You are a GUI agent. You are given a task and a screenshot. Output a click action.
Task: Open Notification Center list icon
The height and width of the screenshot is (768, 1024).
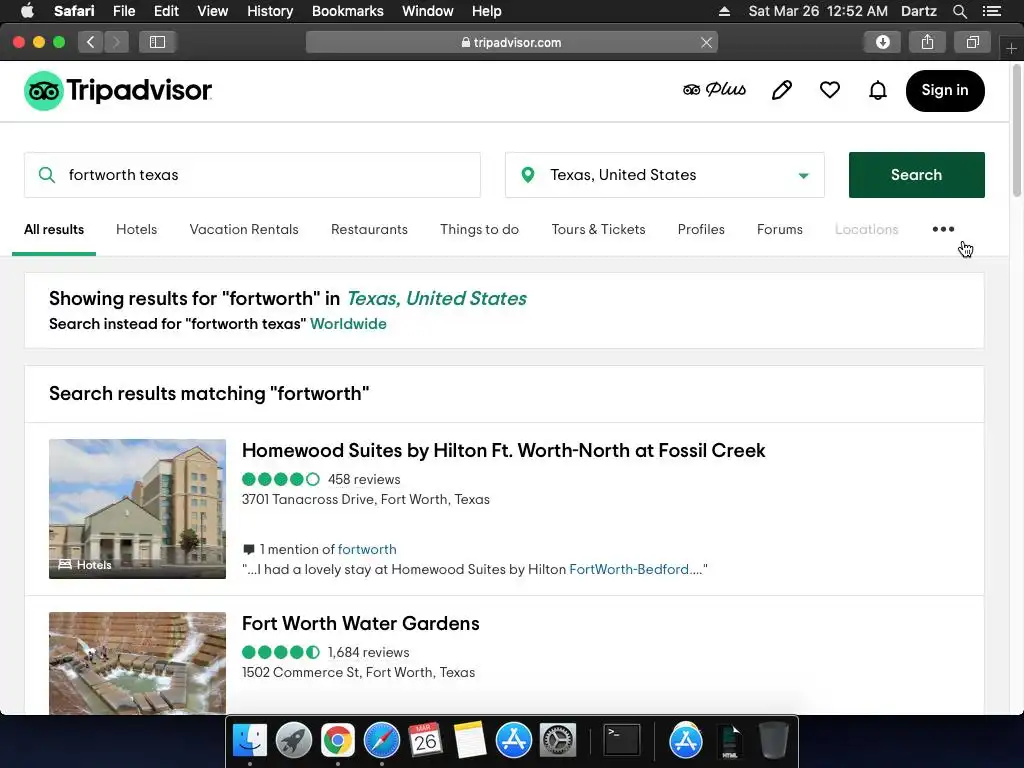[991, 11]
